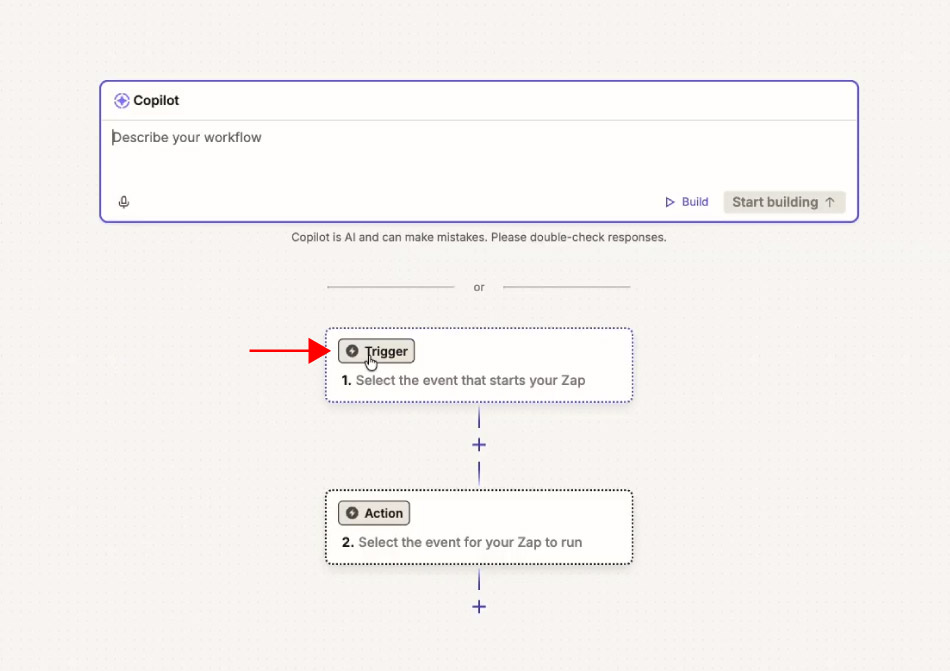This screenshot has width=950, height=671.
Task: Open the Action step card
Action: tap(479, 527)
